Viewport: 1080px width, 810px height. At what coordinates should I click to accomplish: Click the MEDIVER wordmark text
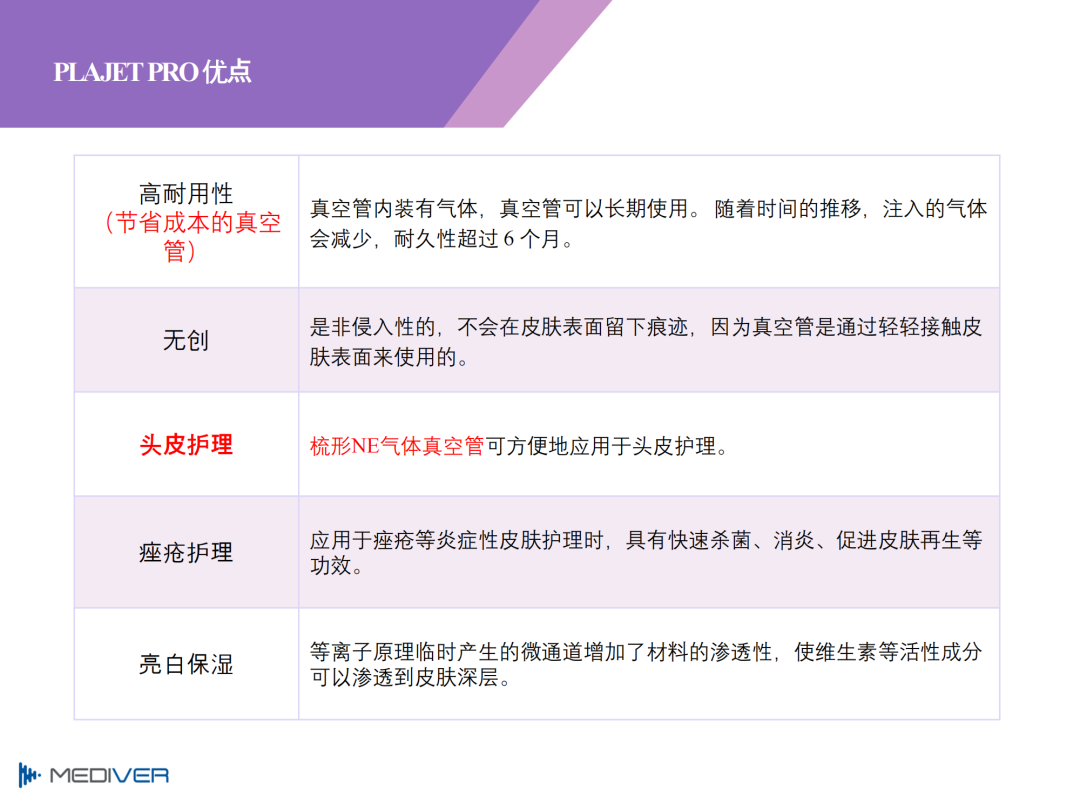tap(110, 776)
